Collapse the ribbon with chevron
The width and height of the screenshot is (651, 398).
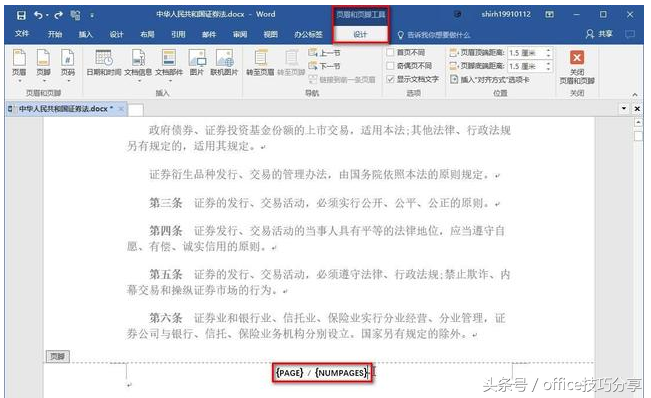[x=635, y=95]
